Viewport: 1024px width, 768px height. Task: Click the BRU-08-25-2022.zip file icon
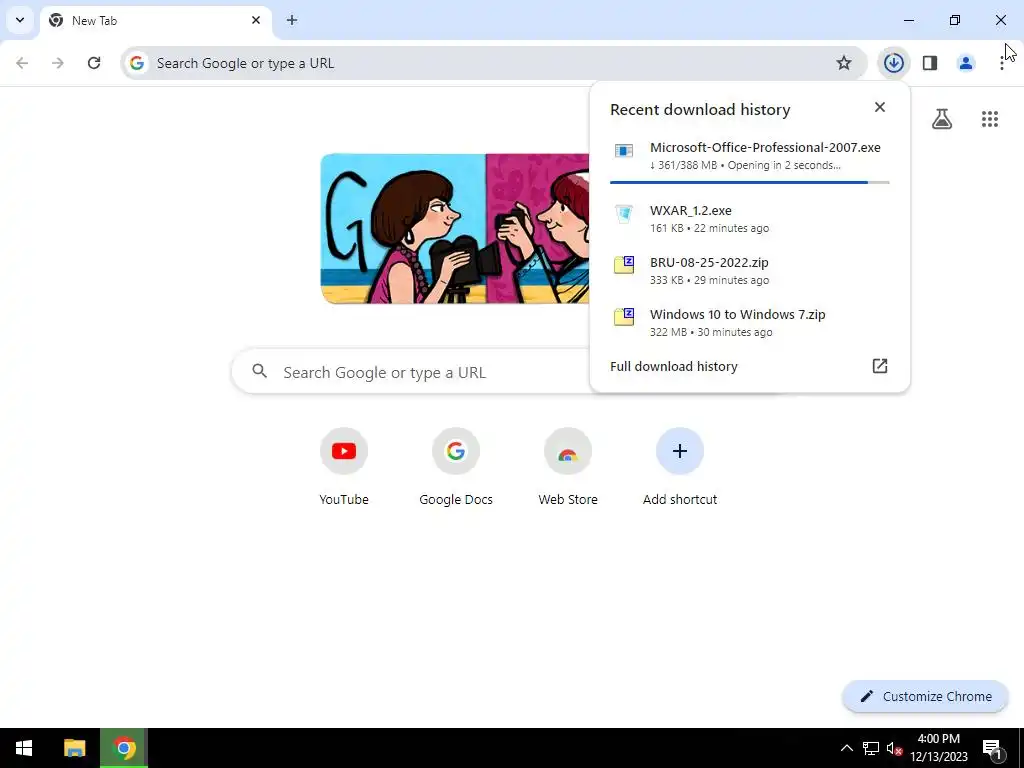point(624,265)
